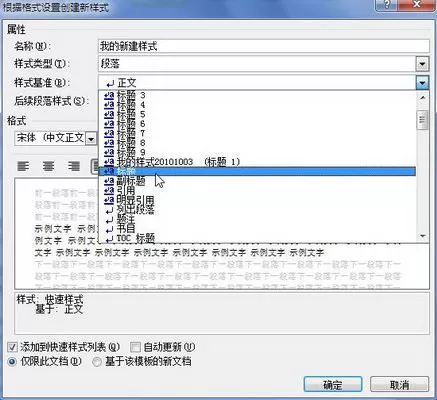Pick 明显引用 from the dropdown list
437x400 pixels.
pos(257,200)
